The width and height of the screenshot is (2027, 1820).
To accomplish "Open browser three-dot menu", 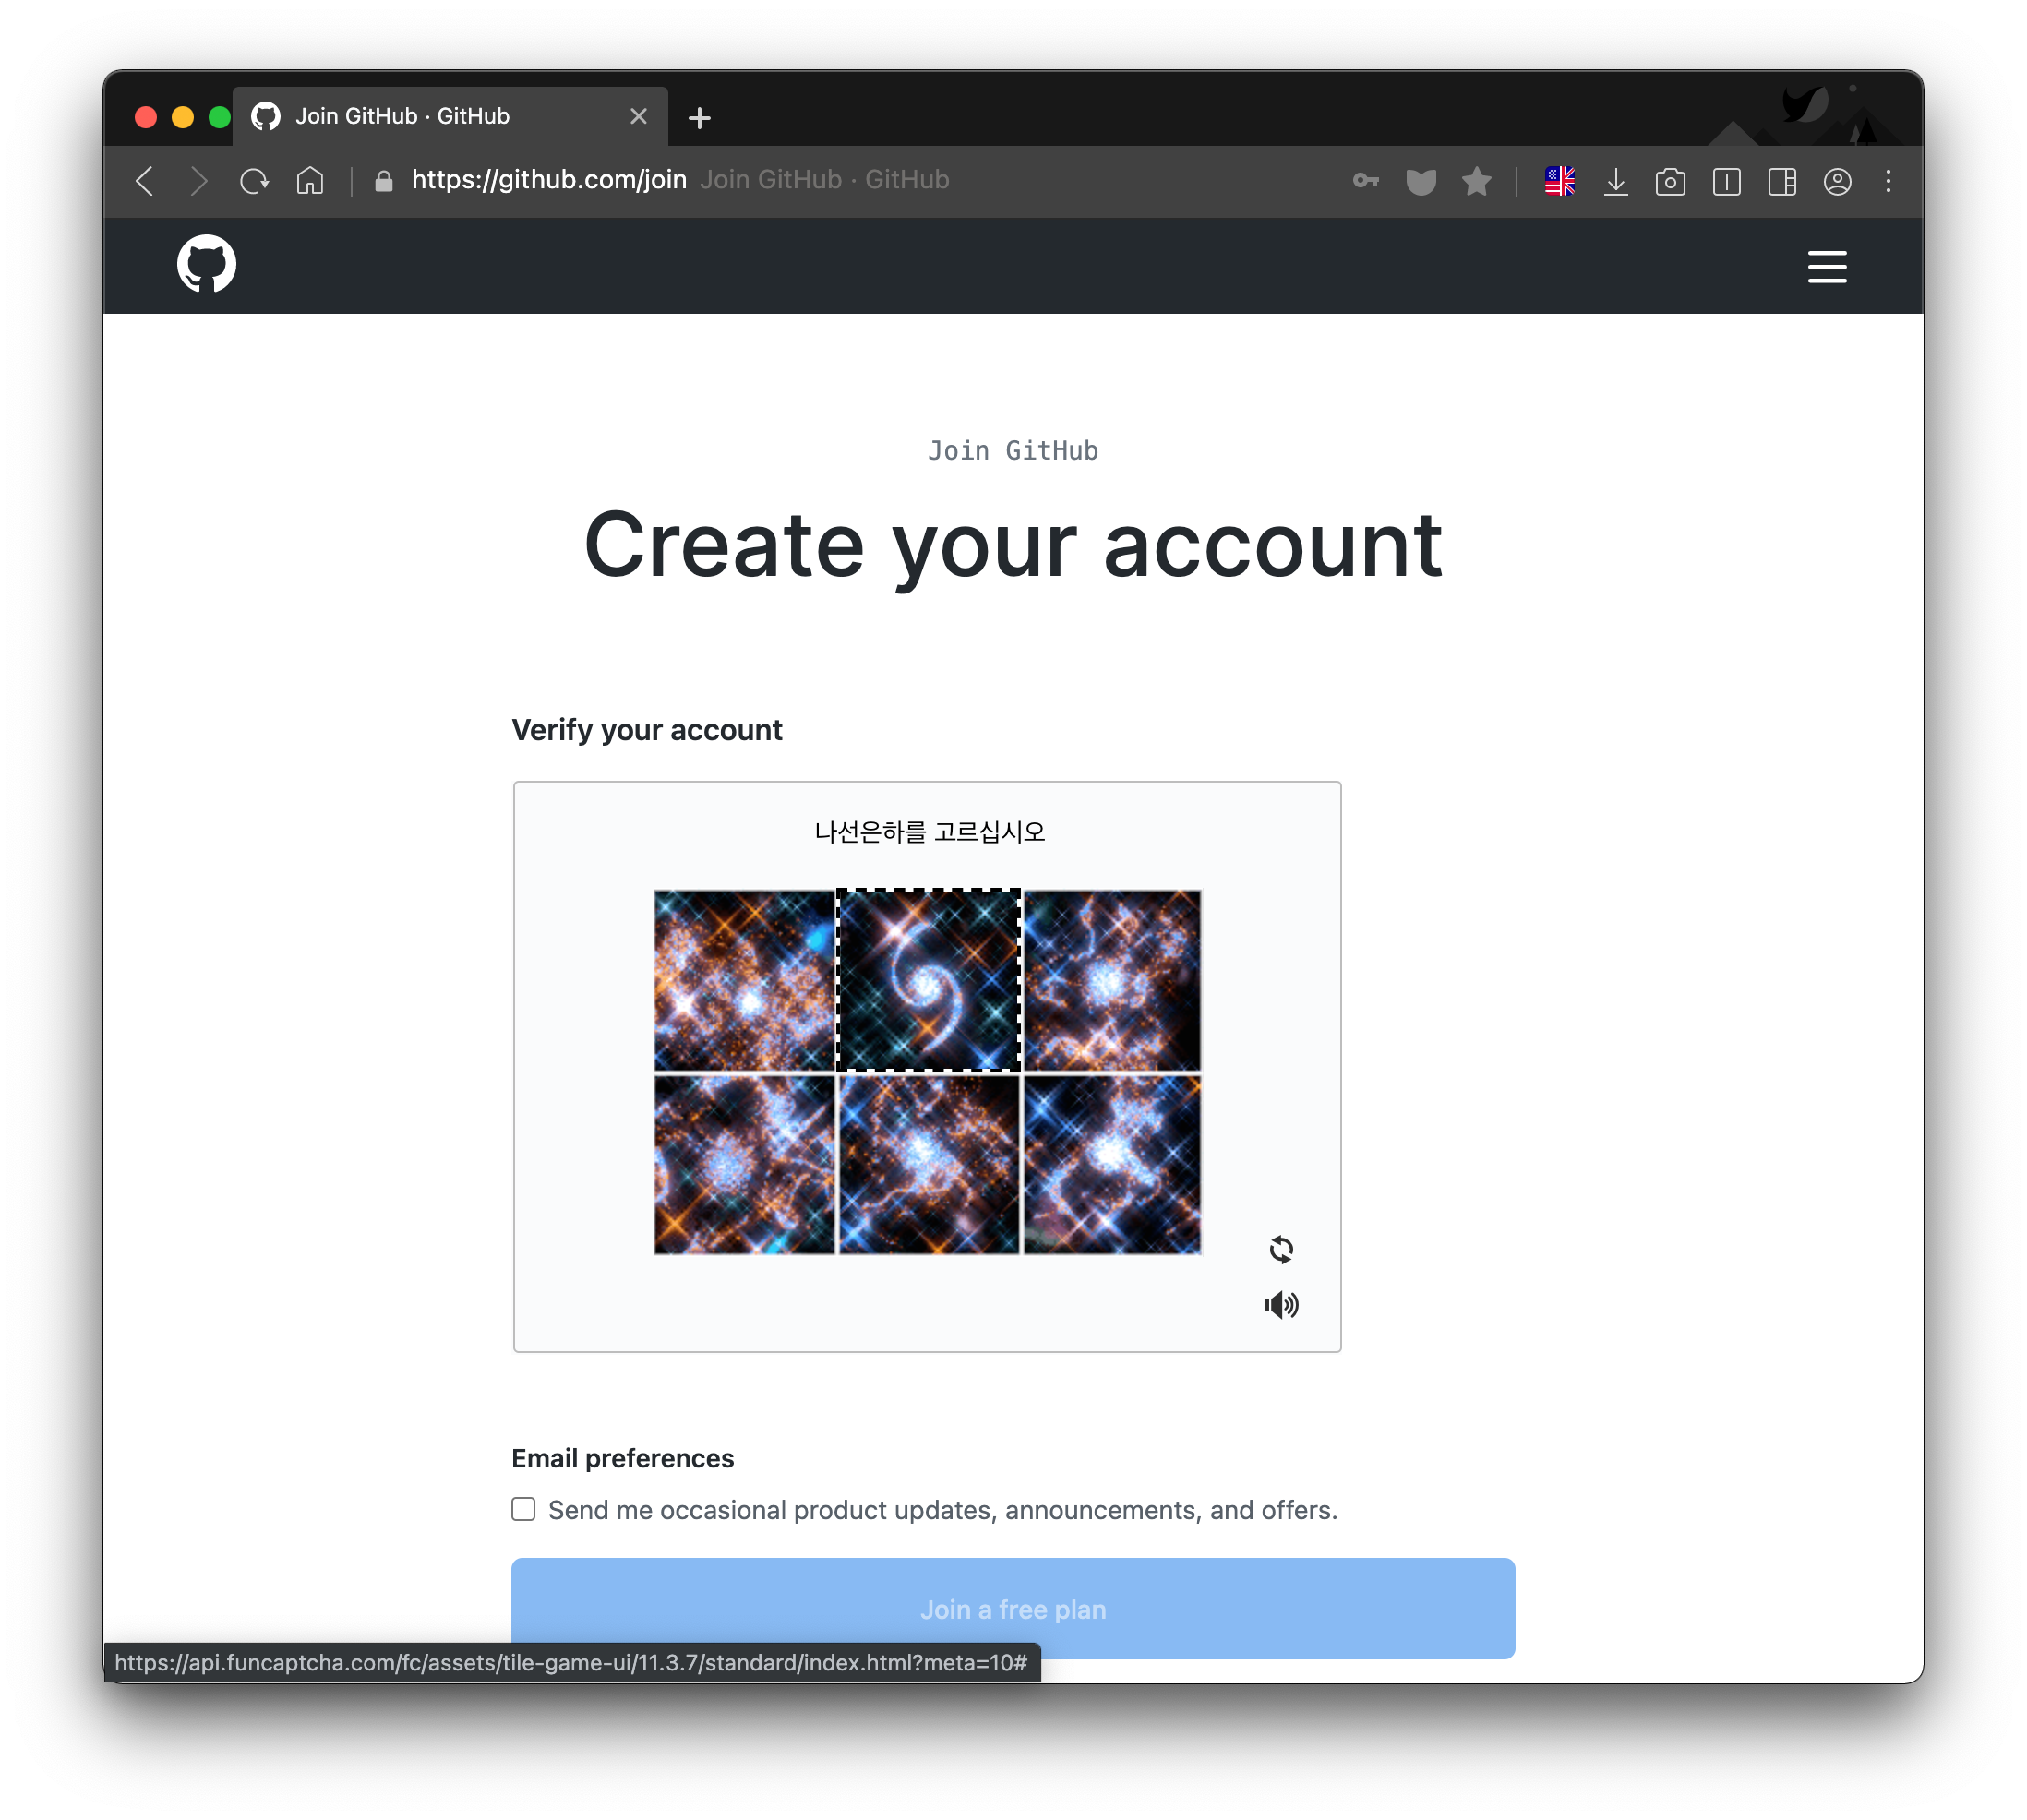I will tap(1888, 181).
